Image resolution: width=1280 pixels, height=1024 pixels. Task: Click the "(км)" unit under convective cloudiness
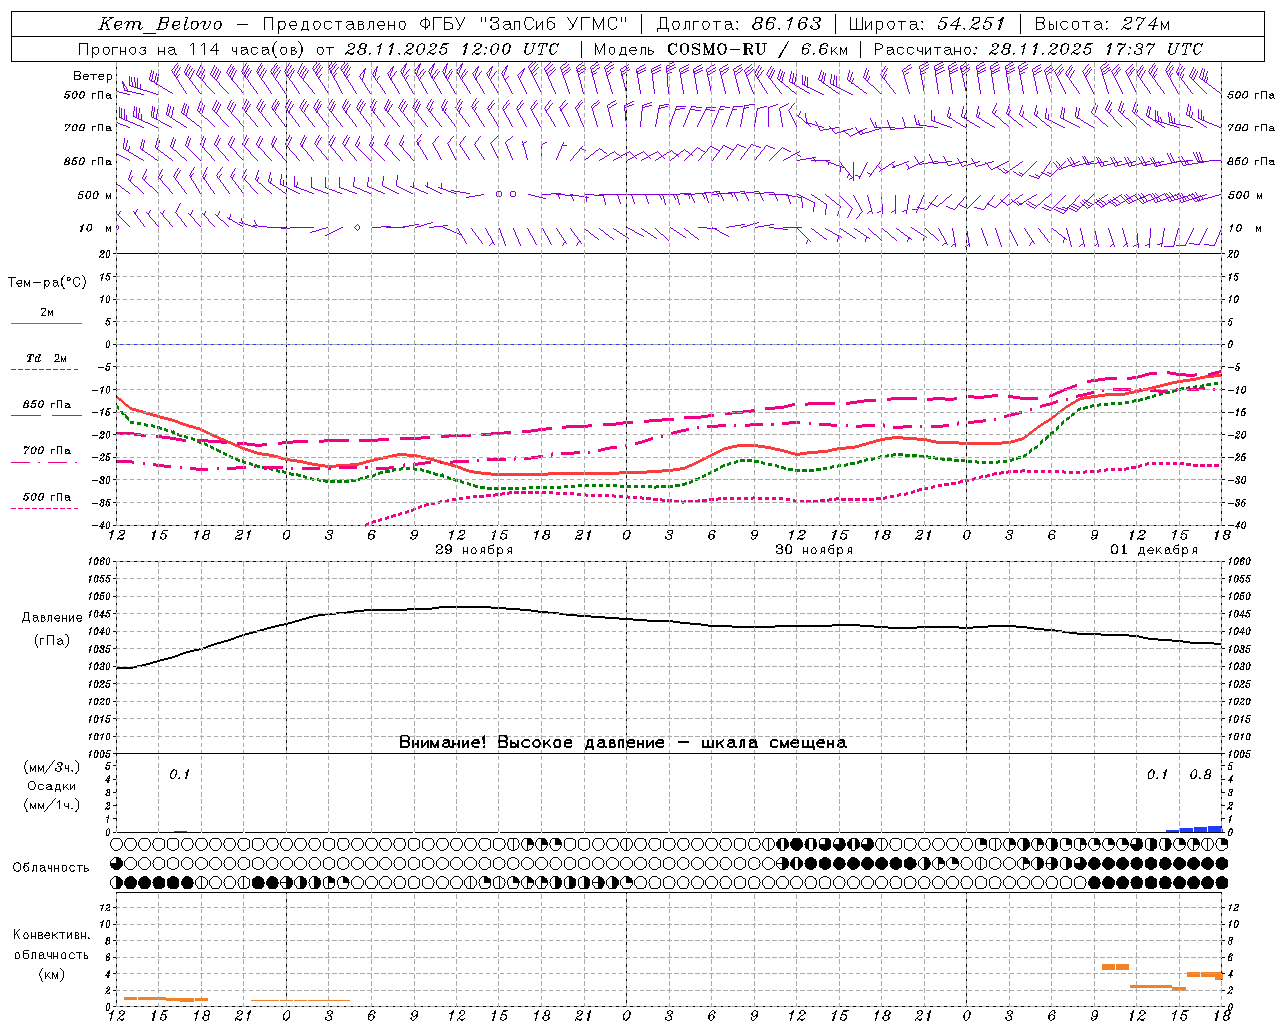click(x=51, y=974)
